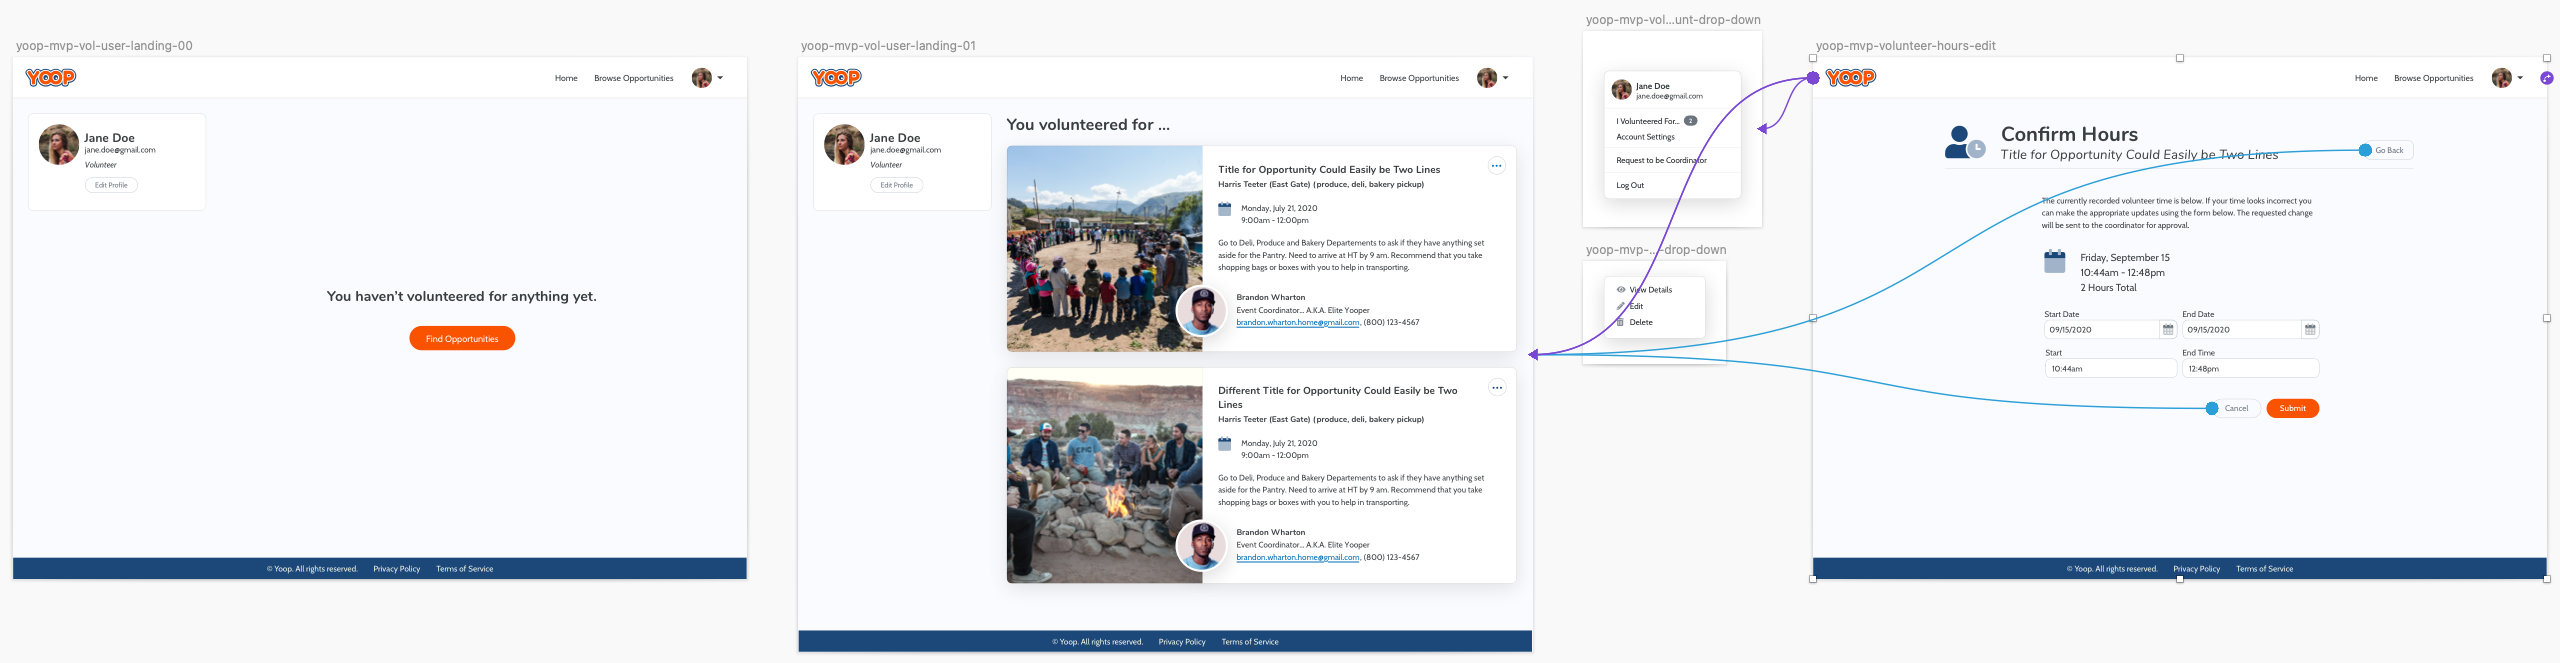
Task: Click Home in landing-00 navigation
Action: (566, 78)
